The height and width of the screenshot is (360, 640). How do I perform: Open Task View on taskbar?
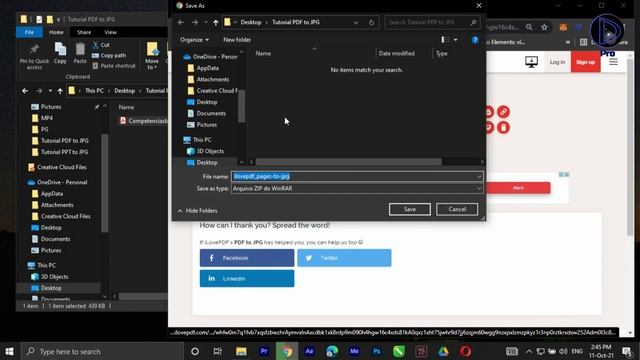217,351
